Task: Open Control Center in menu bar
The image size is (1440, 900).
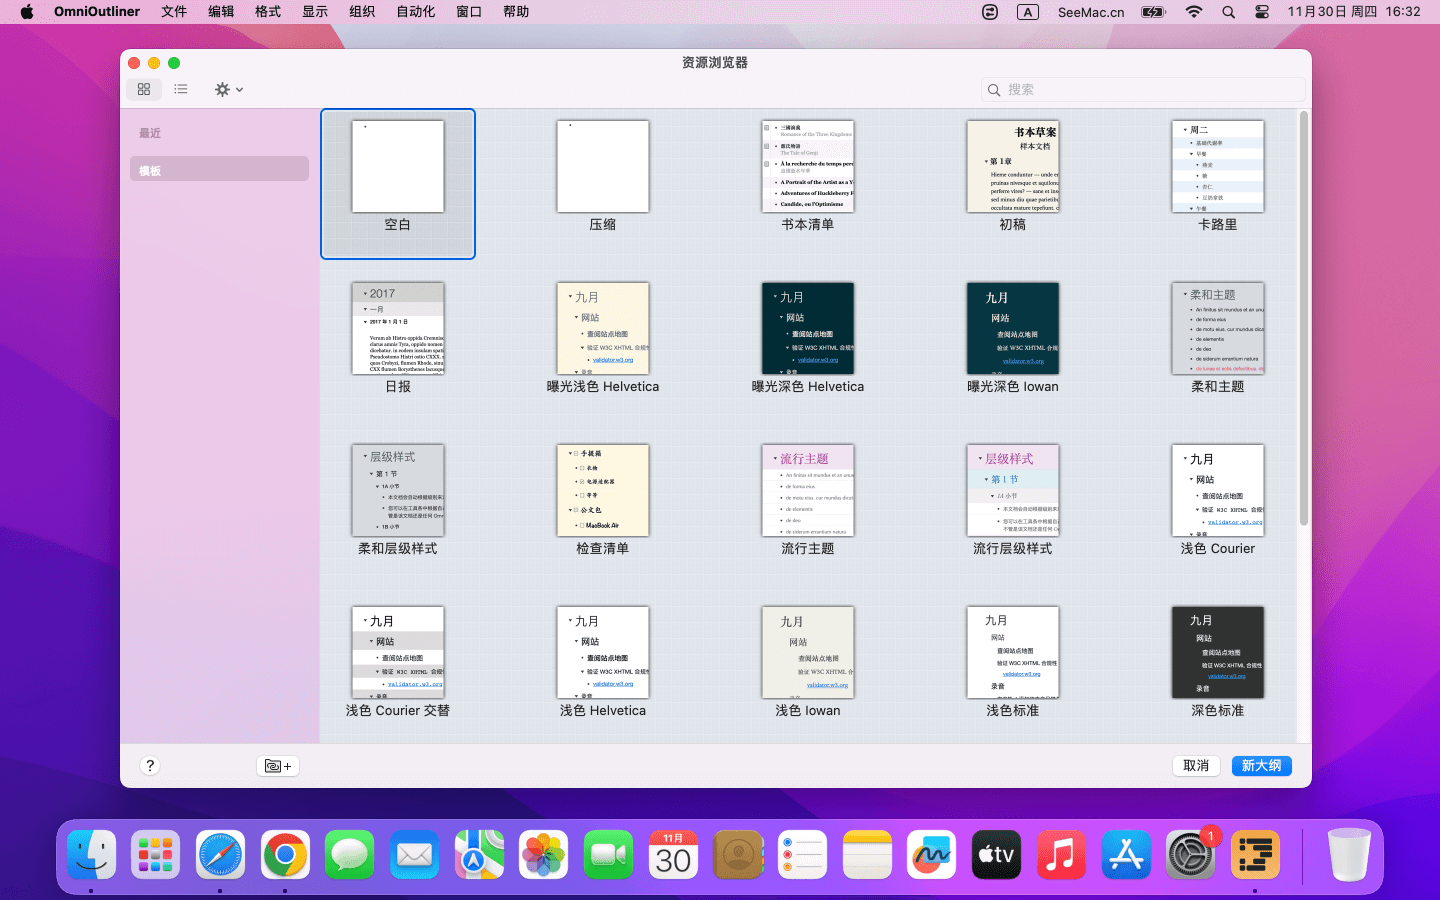Action: [1262, 12]
